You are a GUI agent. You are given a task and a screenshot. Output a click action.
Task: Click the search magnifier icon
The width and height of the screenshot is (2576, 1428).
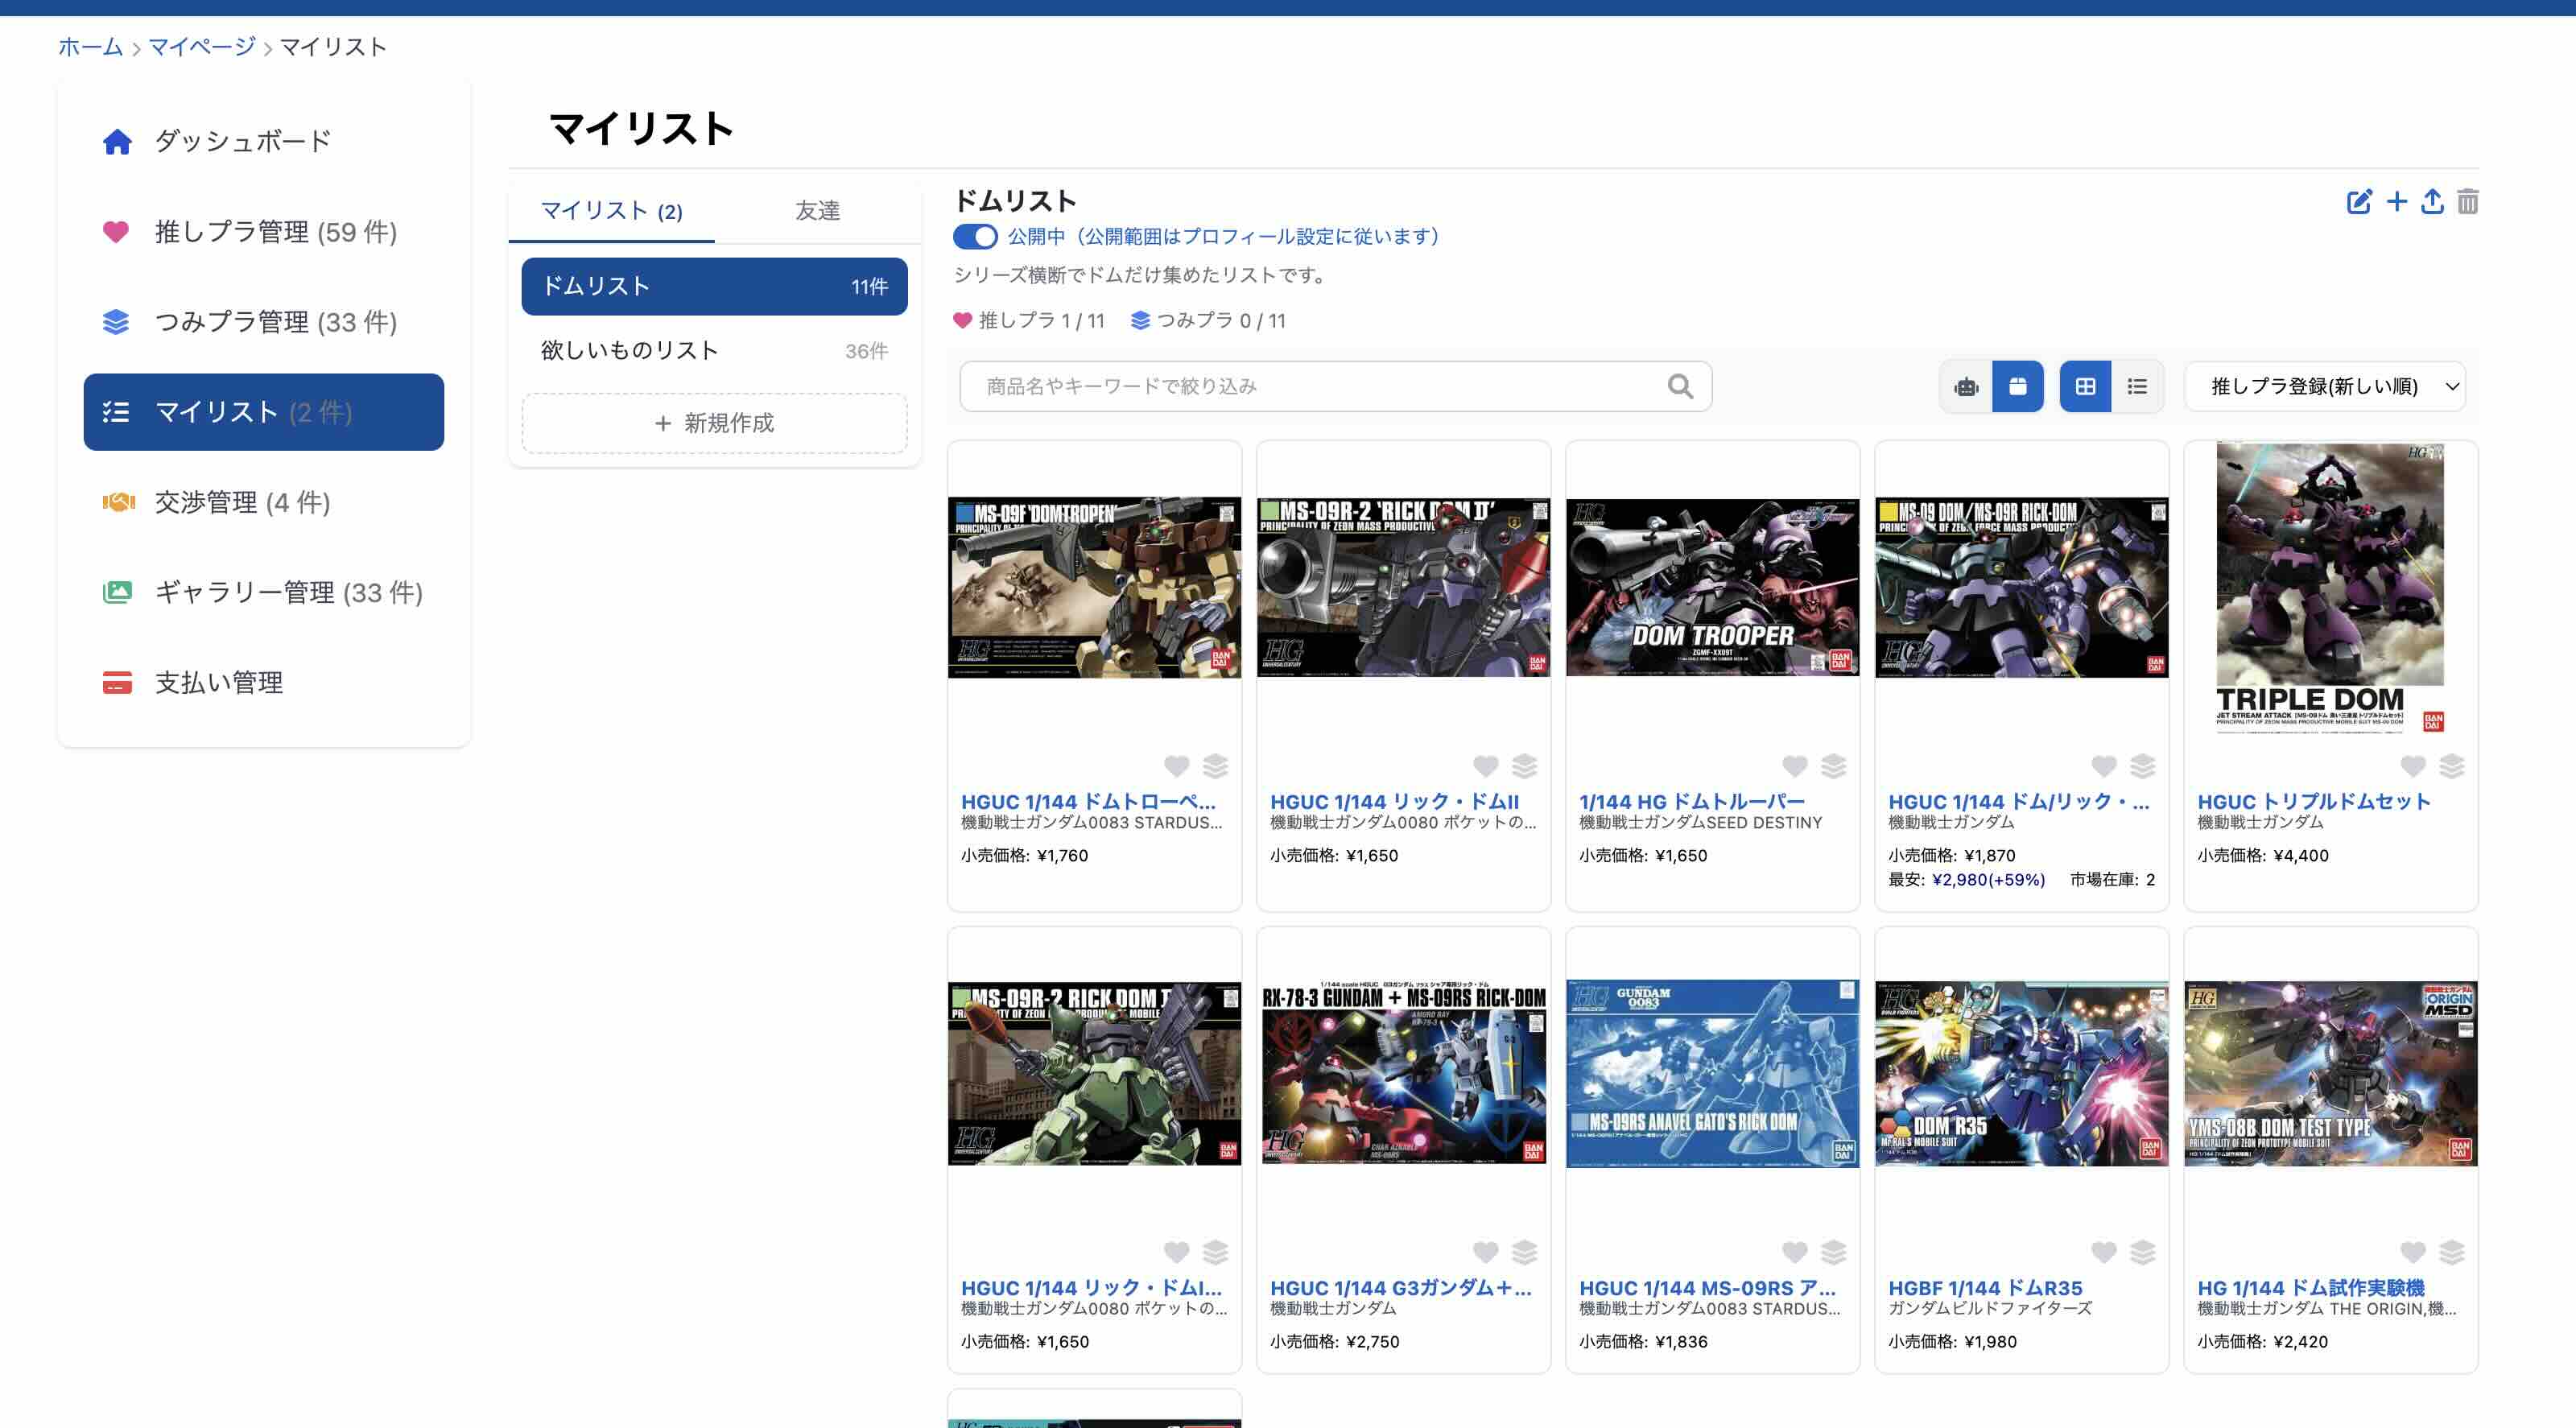click(x=1680, y=386)
